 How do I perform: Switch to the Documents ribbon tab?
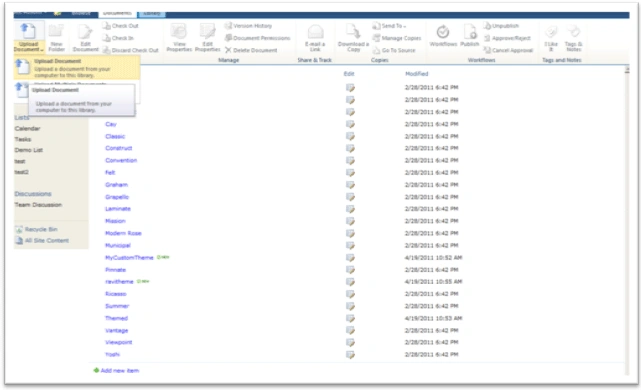(117, 13)
